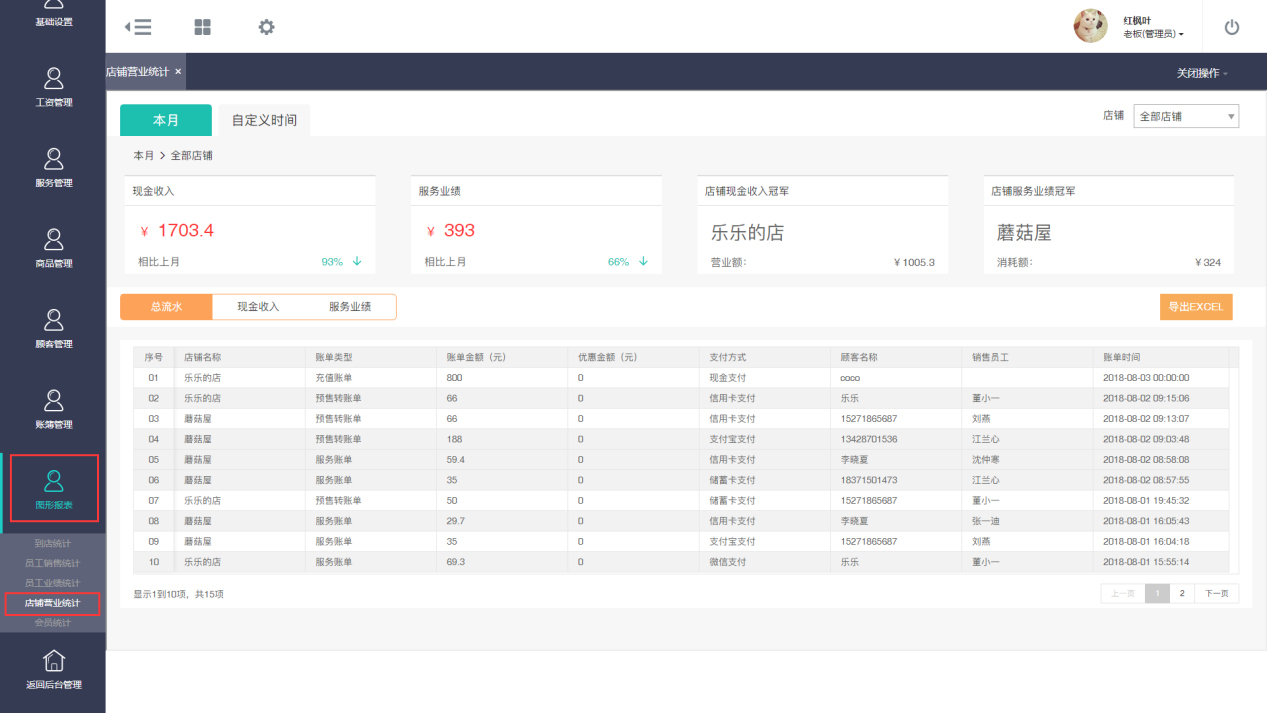
Task: Click 乐乐的店 champion store name
Action: point(747,233)
